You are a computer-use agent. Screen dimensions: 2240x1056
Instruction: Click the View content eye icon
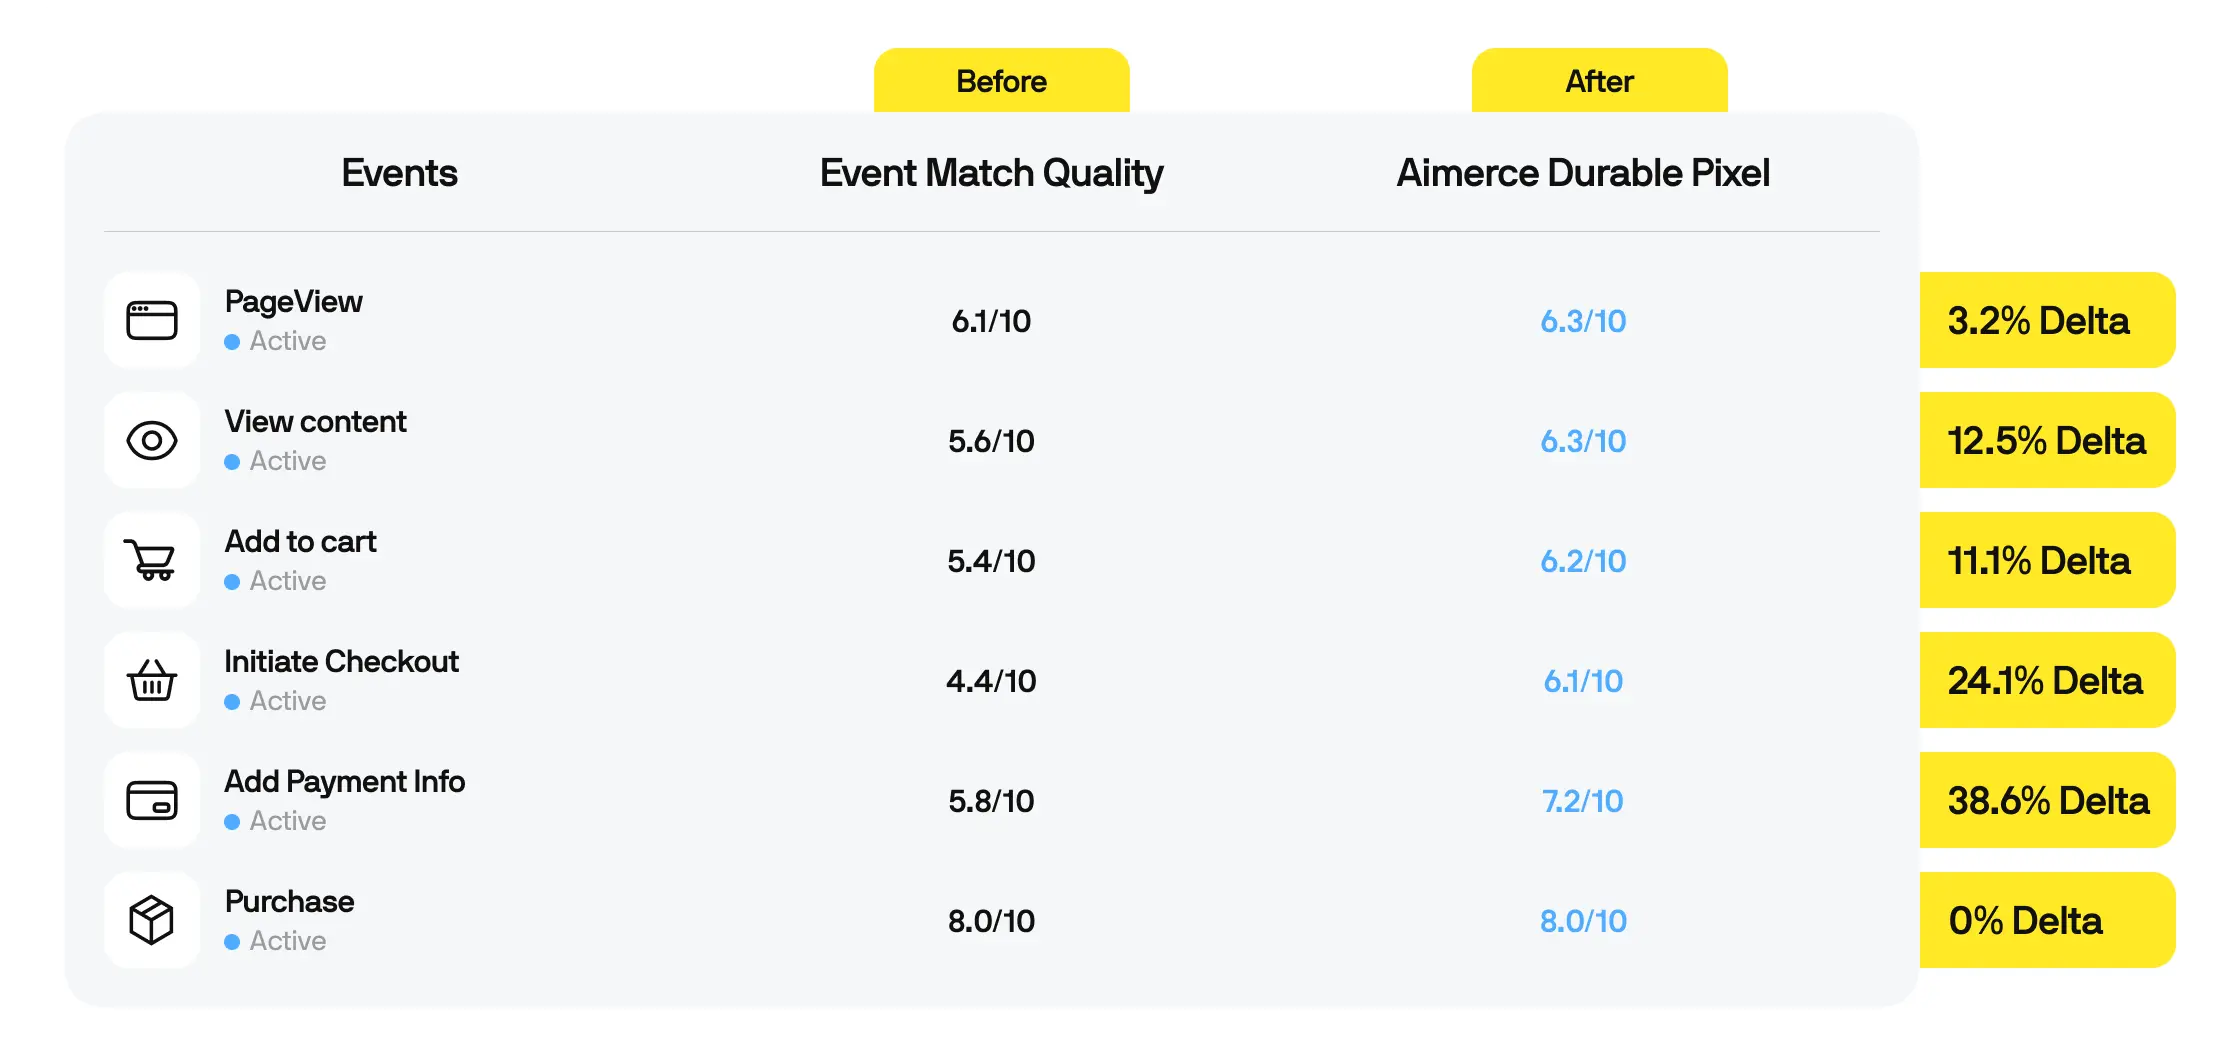152,440
